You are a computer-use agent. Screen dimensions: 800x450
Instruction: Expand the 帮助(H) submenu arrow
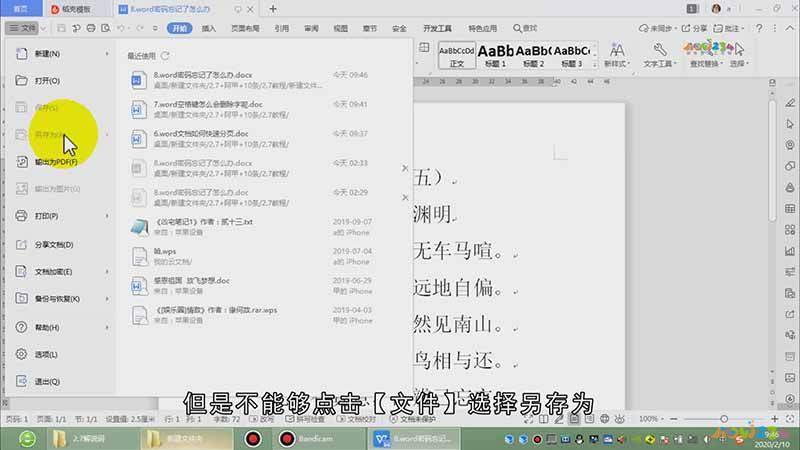point(107,327)
